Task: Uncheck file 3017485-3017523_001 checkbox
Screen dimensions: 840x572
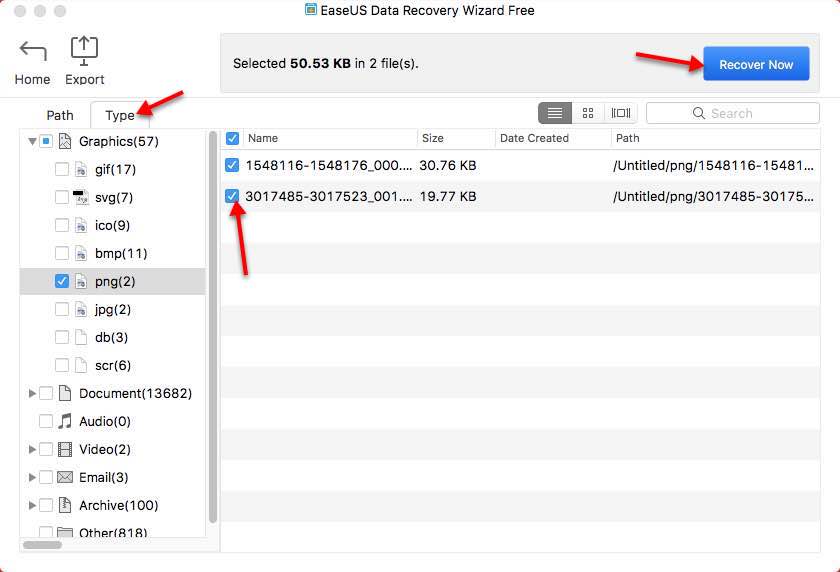Action: point(232,196)
